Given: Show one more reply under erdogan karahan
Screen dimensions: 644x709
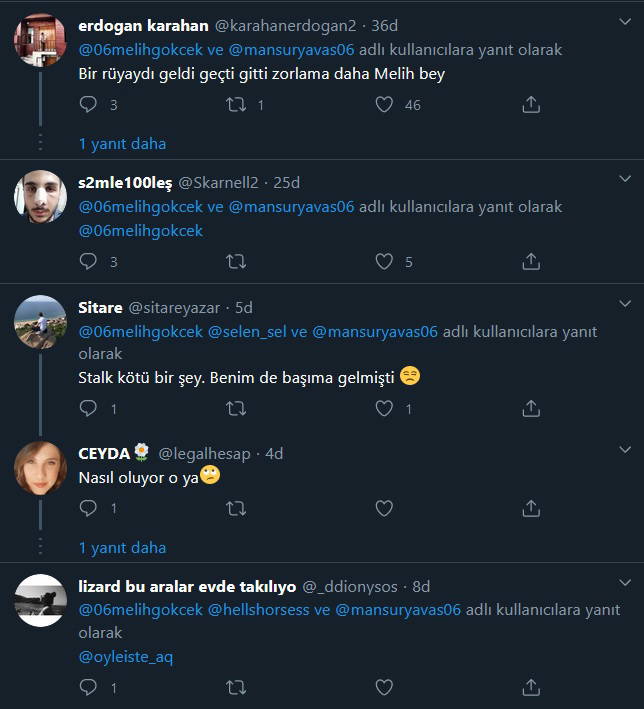Looking at the screenshot, I should click(122, 143).
